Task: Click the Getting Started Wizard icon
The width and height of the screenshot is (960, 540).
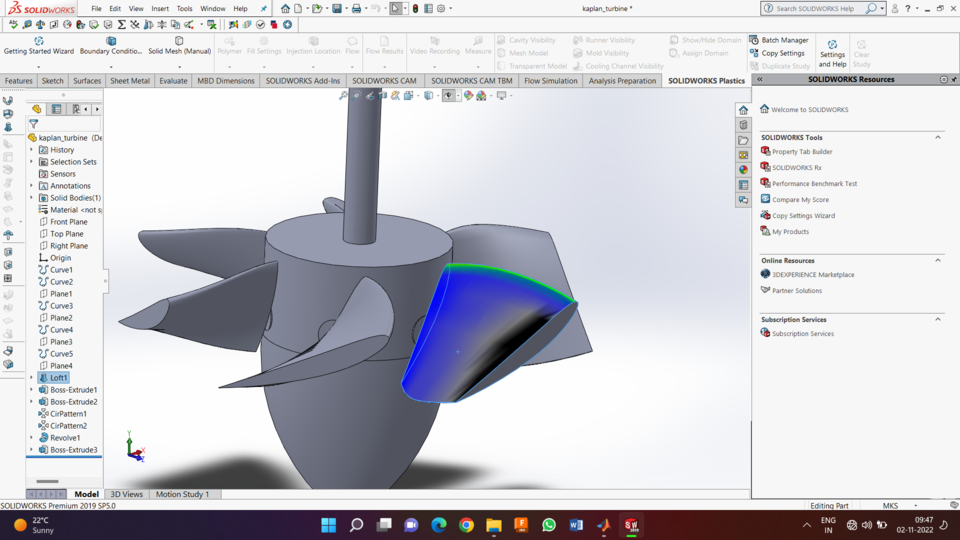Action: click(39, 41)
